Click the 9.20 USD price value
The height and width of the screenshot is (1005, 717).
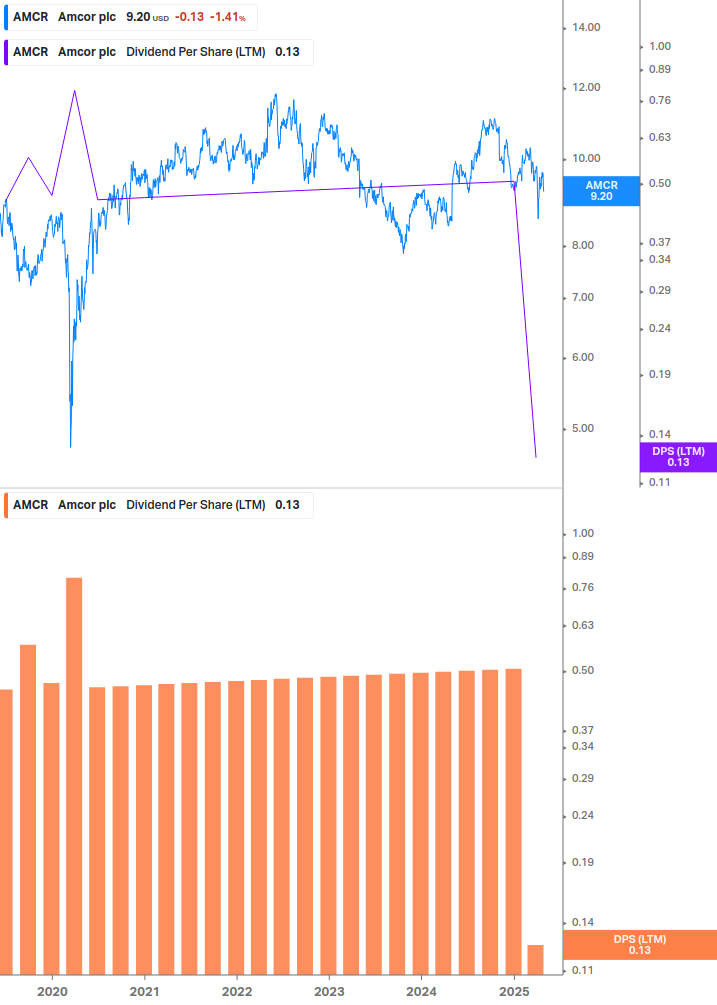pyautogui.click(x=147, y=17)
